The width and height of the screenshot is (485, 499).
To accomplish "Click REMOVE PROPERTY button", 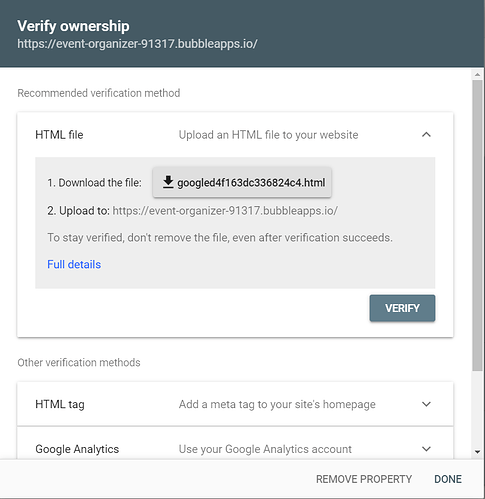I will click(364, 479).
